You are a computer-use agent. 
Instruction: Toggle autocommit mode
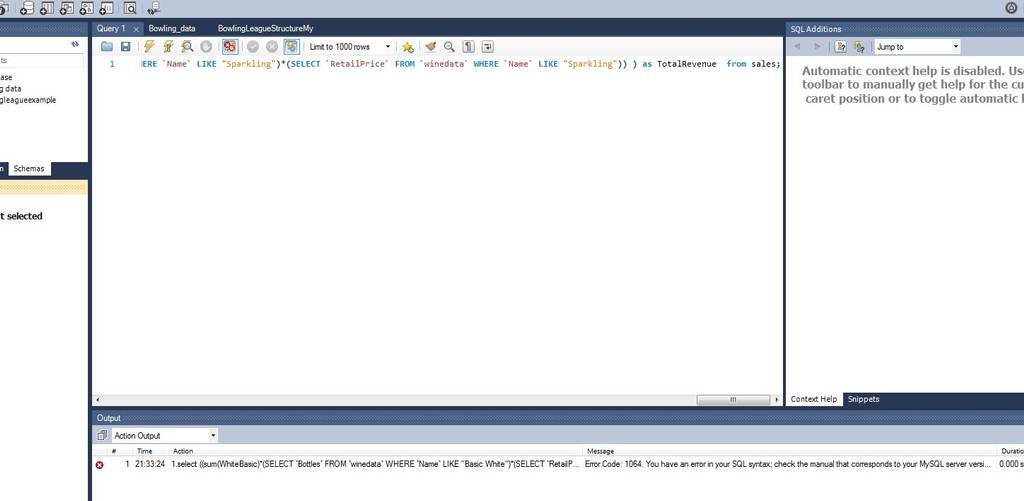(x=291, y=47)
